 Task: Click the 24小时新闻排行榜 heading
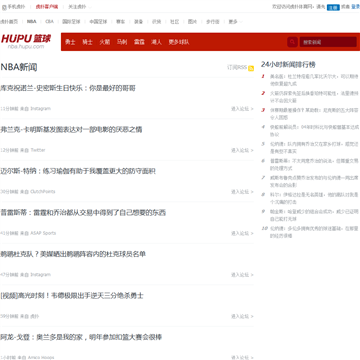[288, 64]
